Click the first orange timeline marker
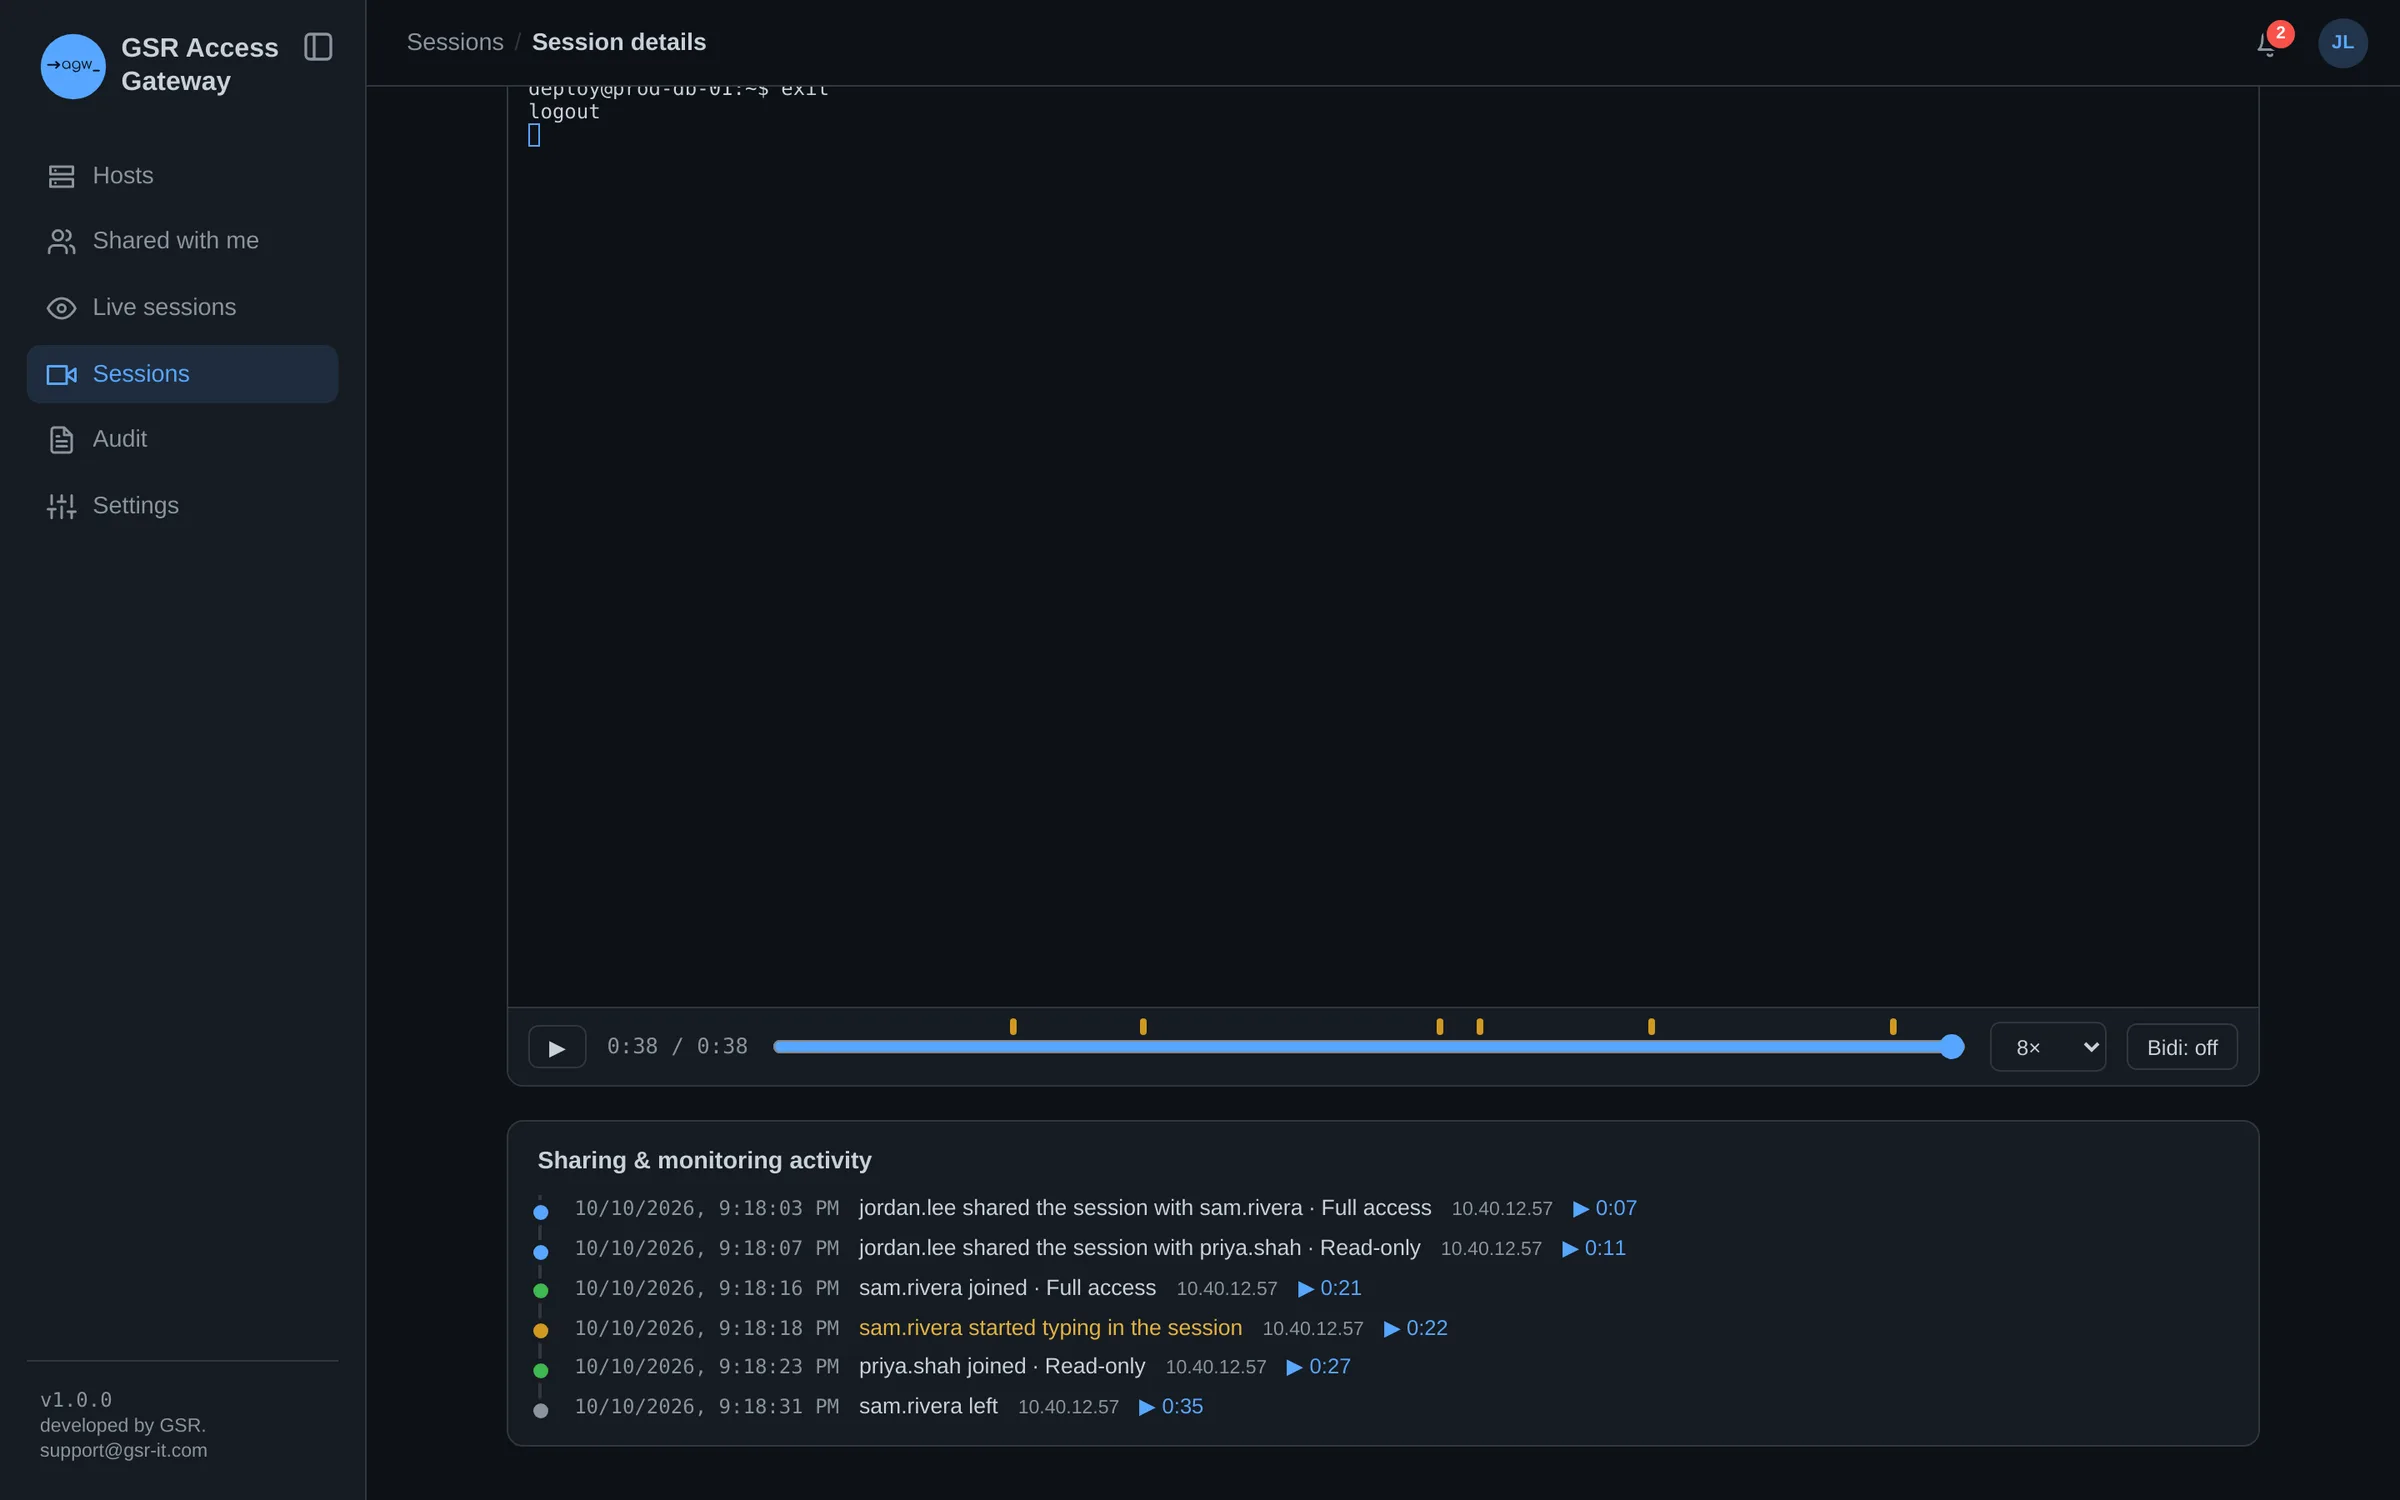This screenshot has height=1500, width=2400. click(x=1013, y=1026)
